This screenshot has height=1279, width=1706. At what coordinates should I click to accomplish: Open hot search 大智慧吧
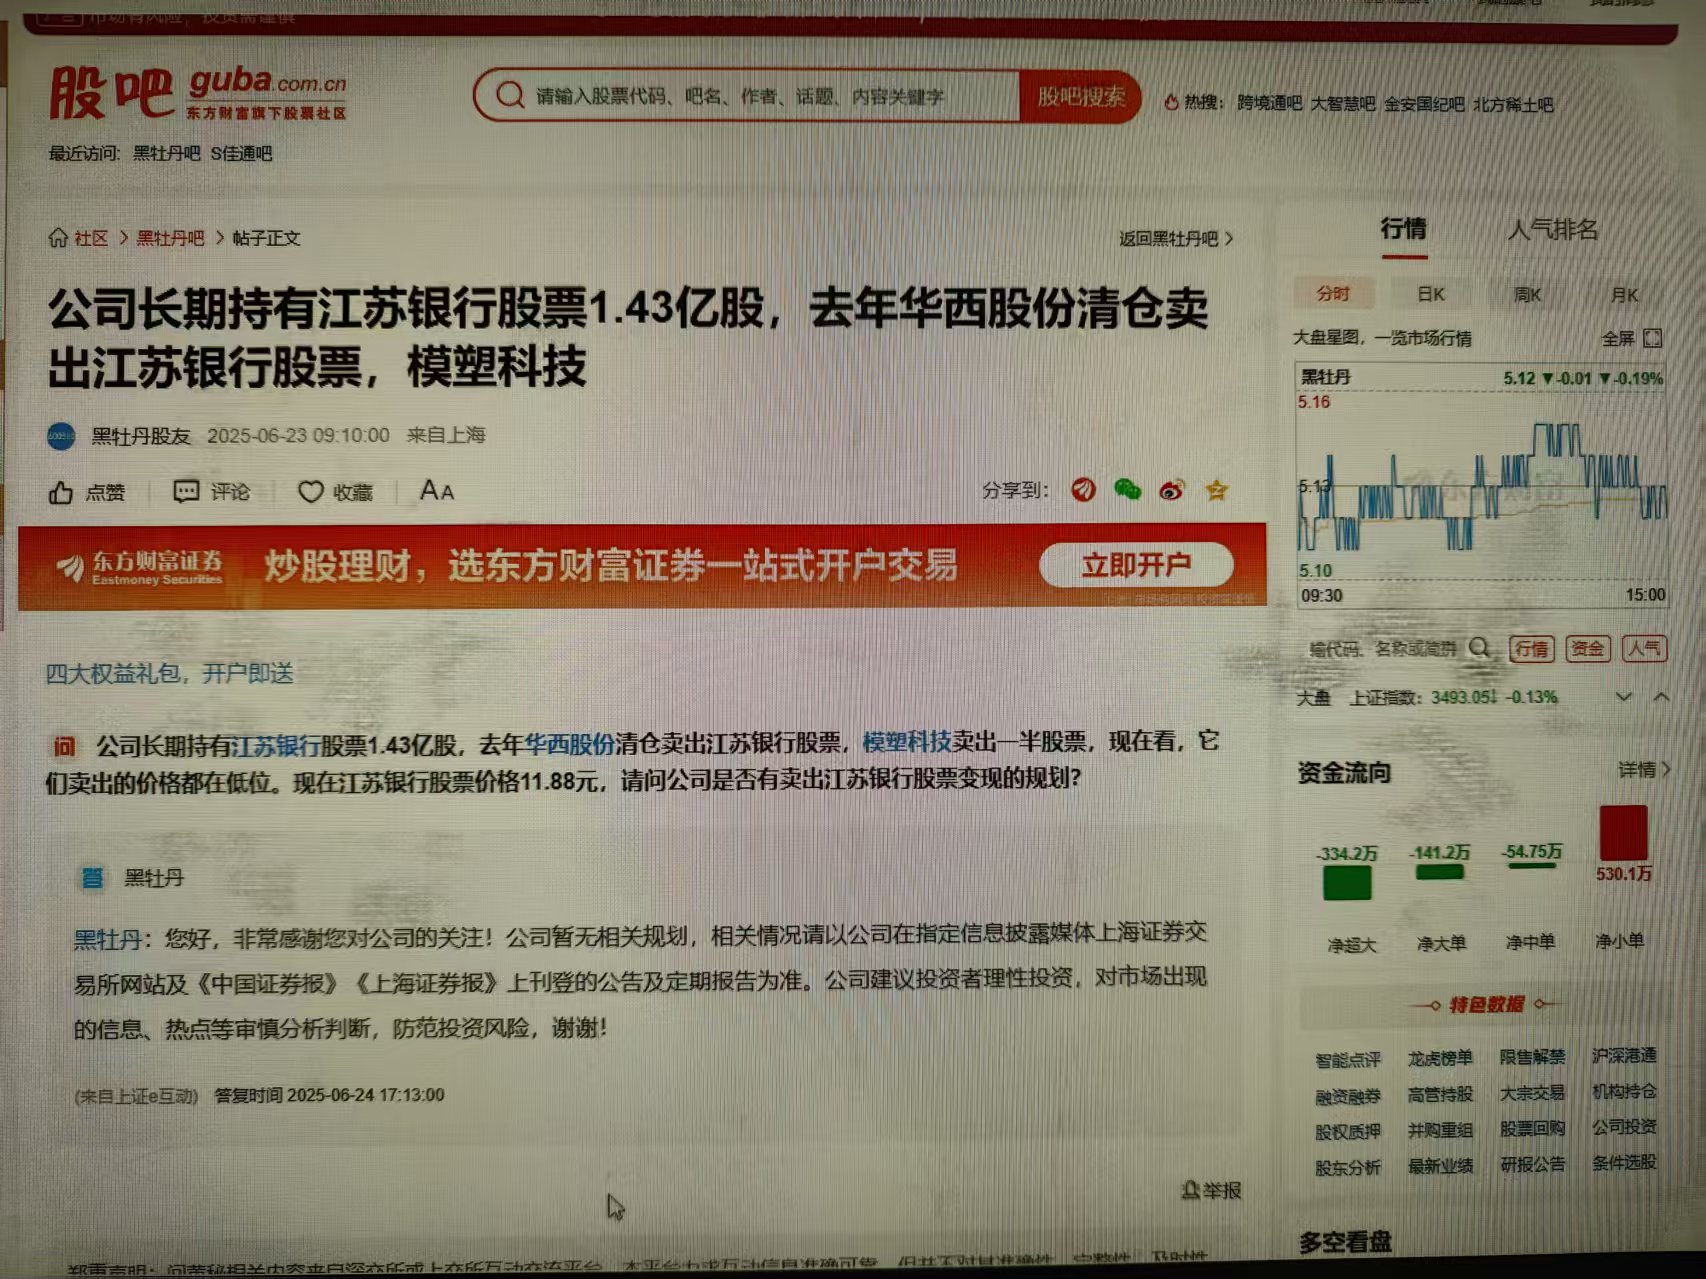[1343, 103]
